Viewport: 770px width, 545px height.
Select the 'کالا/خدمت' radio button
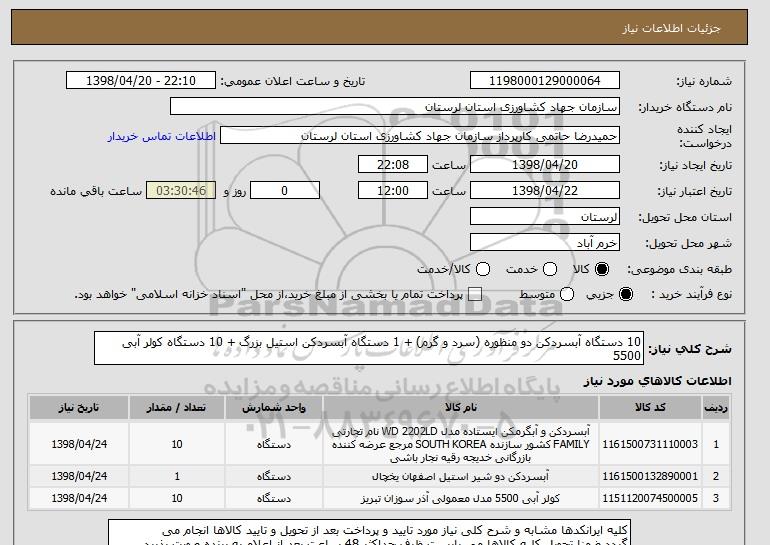[x=483, y=269]
